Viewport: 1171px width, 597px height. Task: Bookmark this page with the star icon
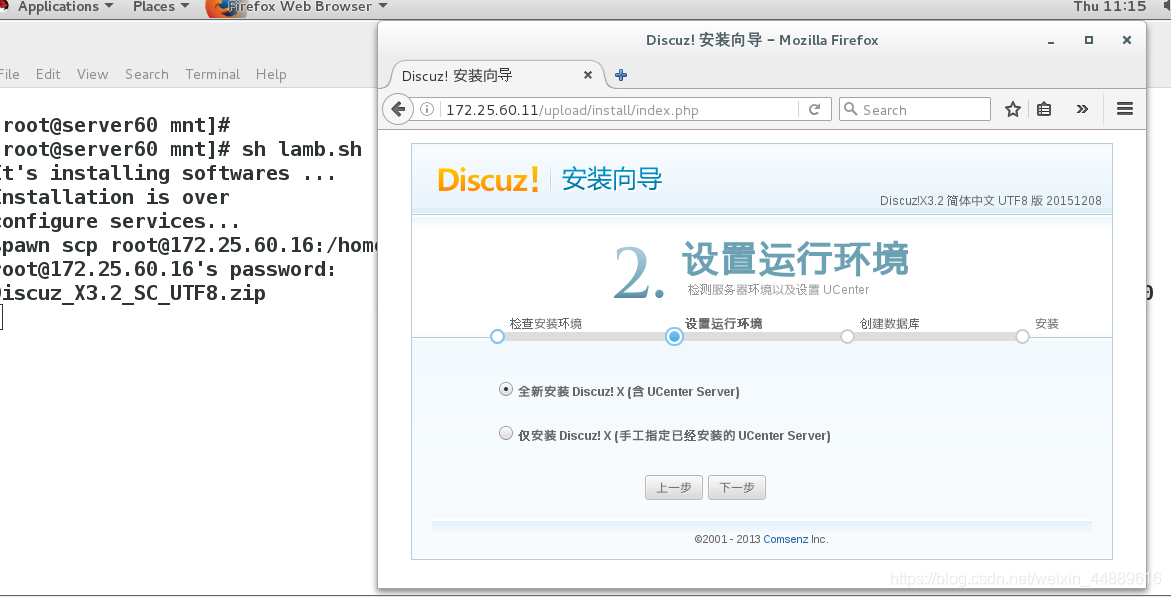pyautogui.click(x=1013, y=109)
